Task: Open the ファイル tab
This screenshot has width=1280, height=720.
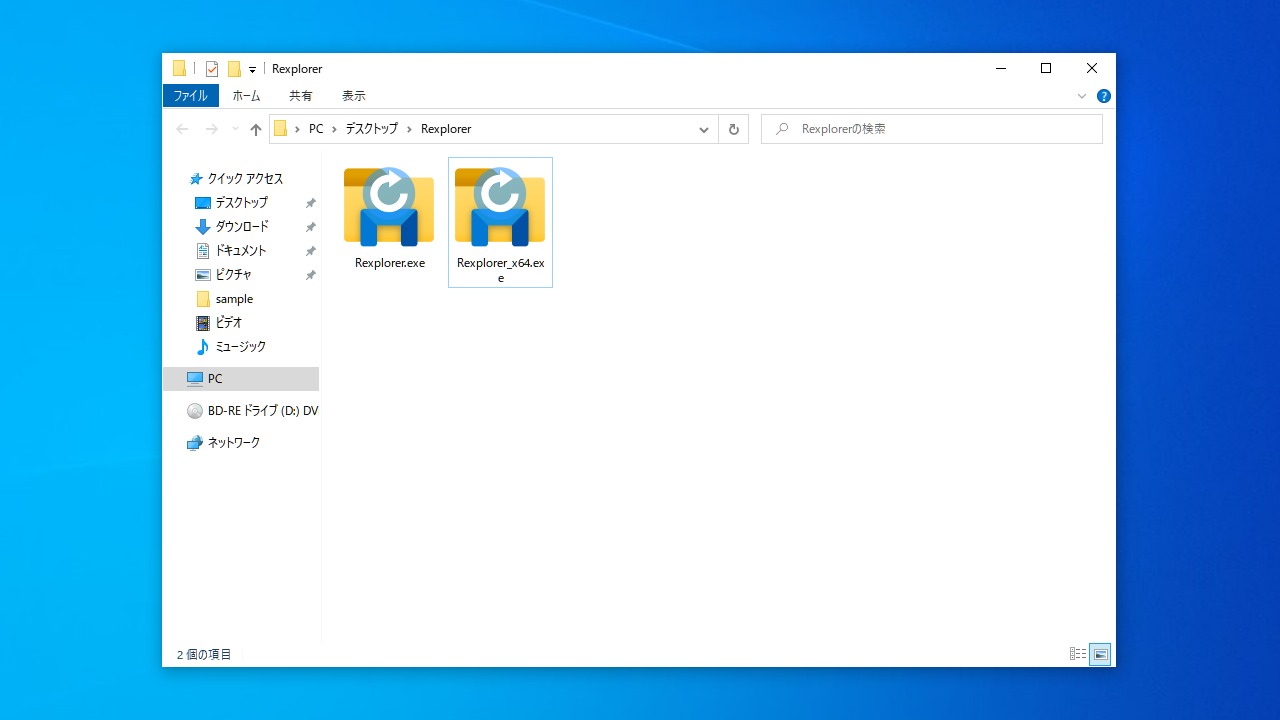Action: pos(190,96)
